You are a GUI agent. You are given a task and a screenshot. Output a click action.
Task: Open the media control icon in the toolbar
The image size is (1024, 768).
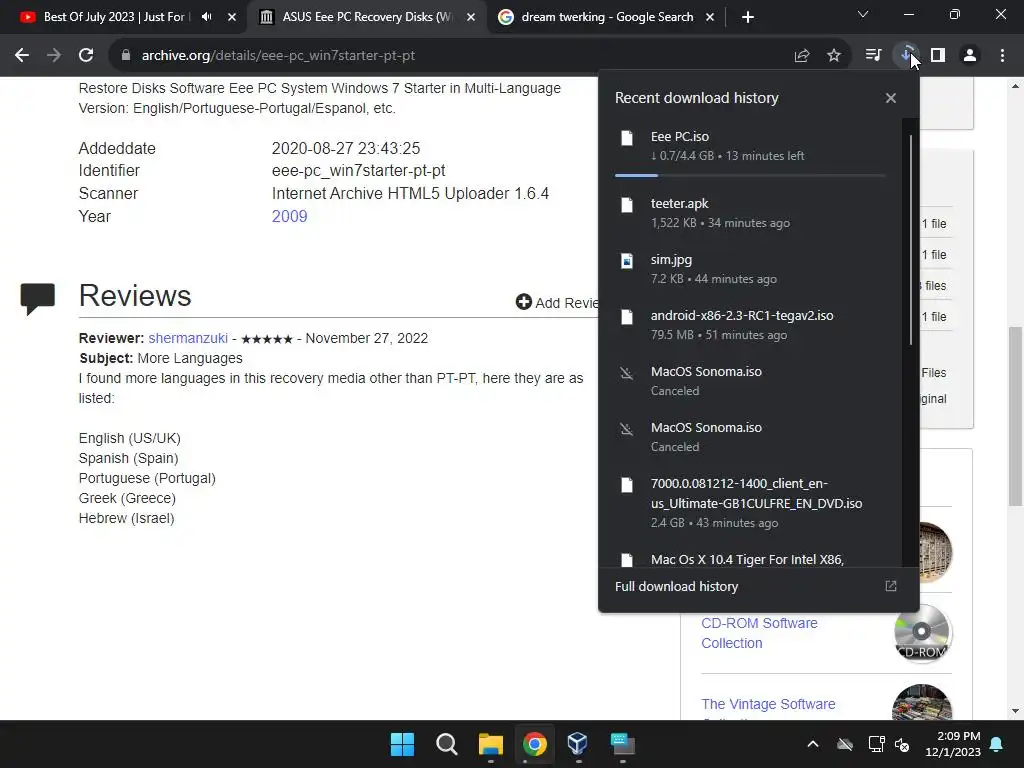873,56
